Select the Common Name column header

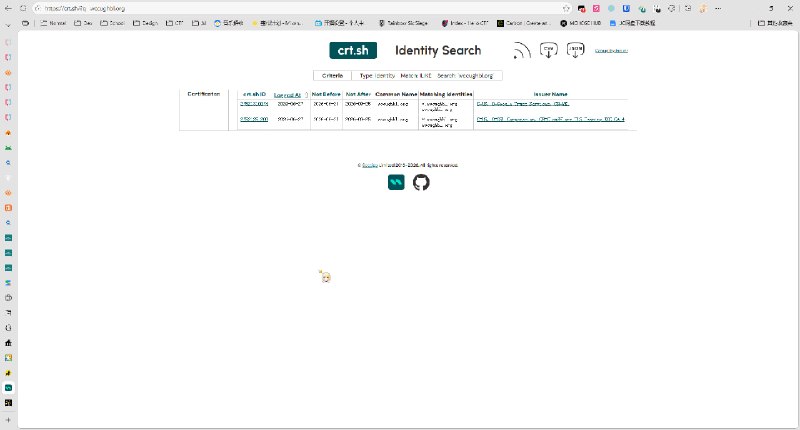396,94
